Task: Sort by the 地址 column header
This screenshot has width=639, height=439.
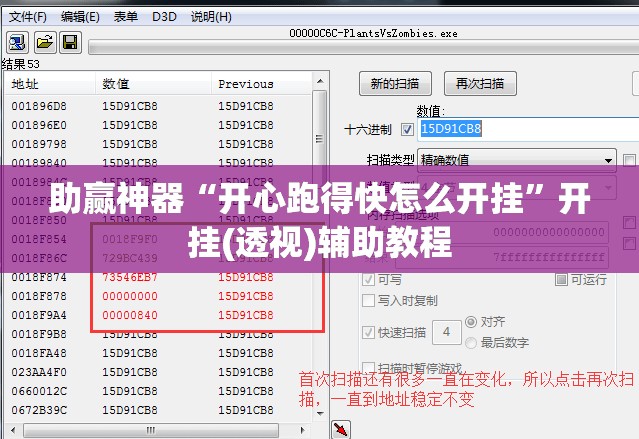Action: pos(50,84)
